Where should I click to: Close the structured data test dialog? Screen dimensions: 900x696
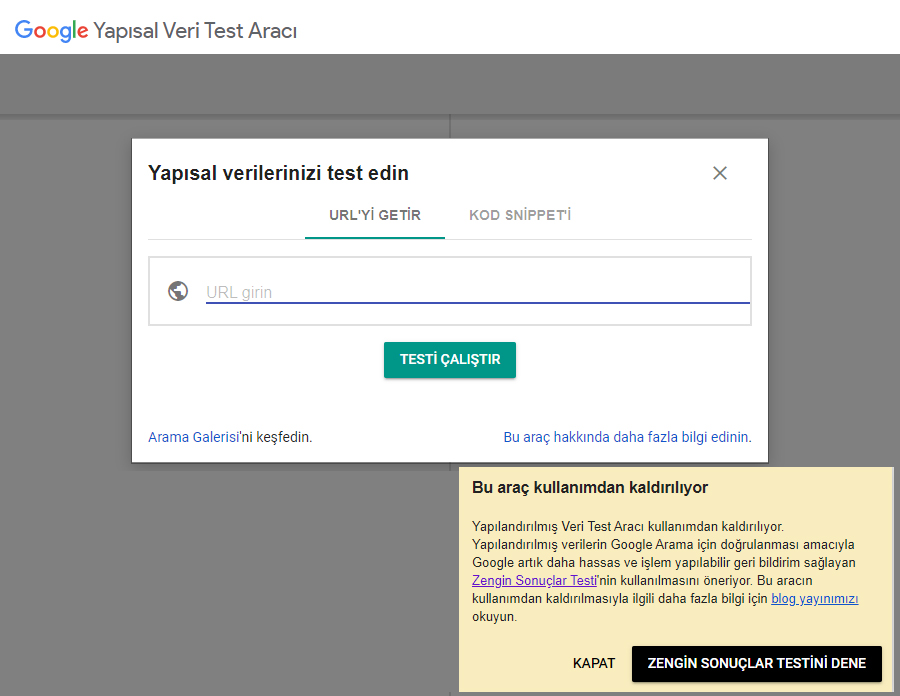720,173
